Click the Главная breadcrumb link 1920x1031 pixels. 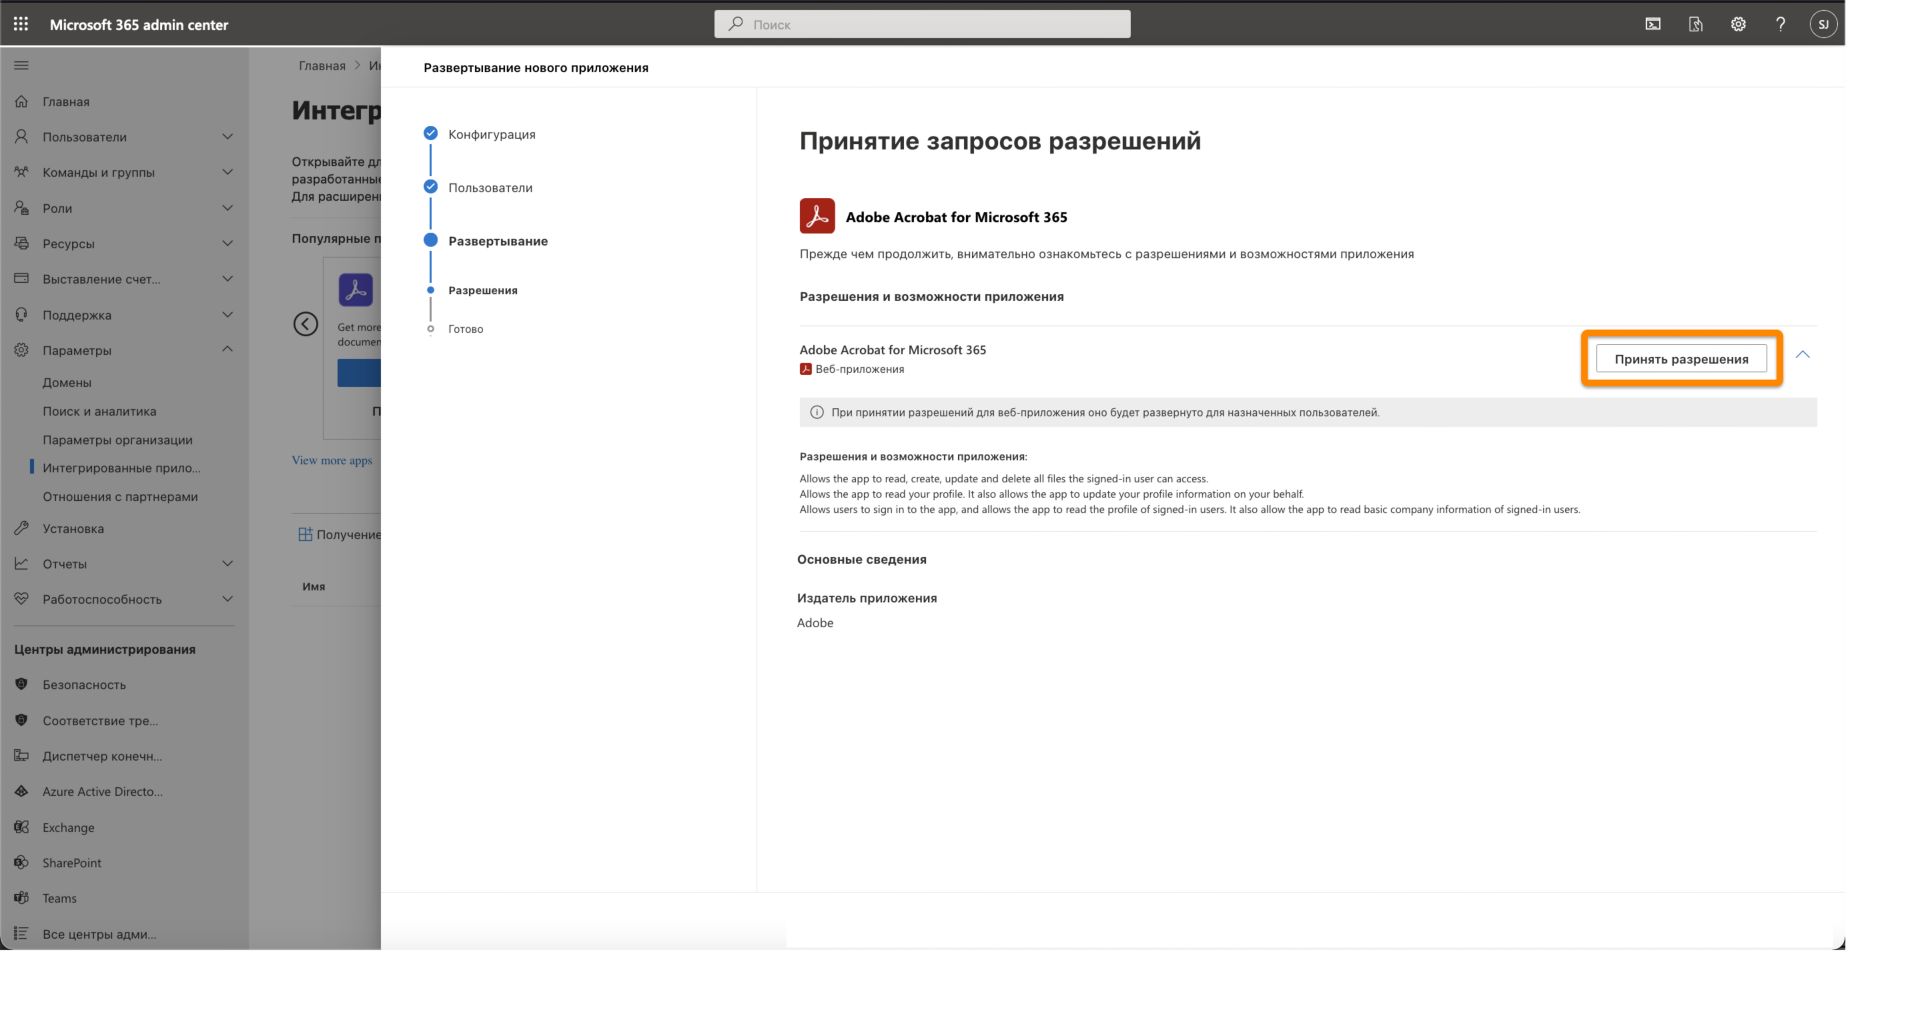[x=322, y=66]
